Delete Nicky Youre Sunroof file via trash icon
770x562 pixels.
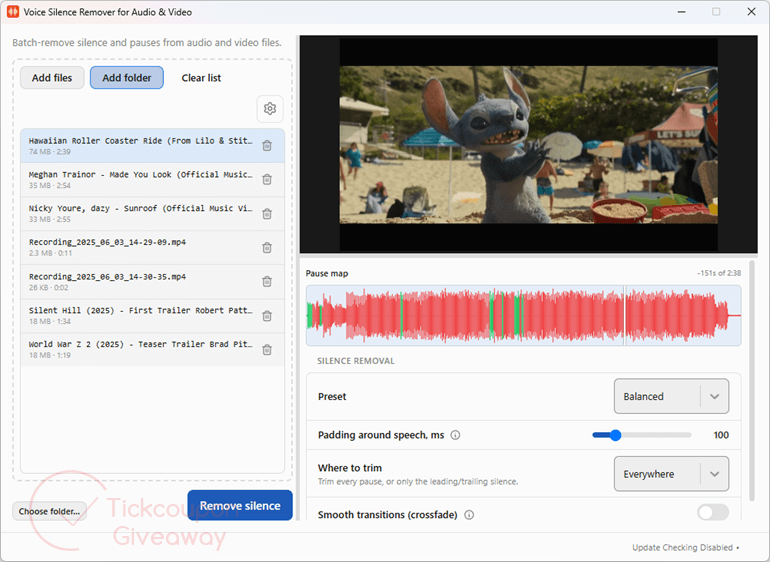267,214
